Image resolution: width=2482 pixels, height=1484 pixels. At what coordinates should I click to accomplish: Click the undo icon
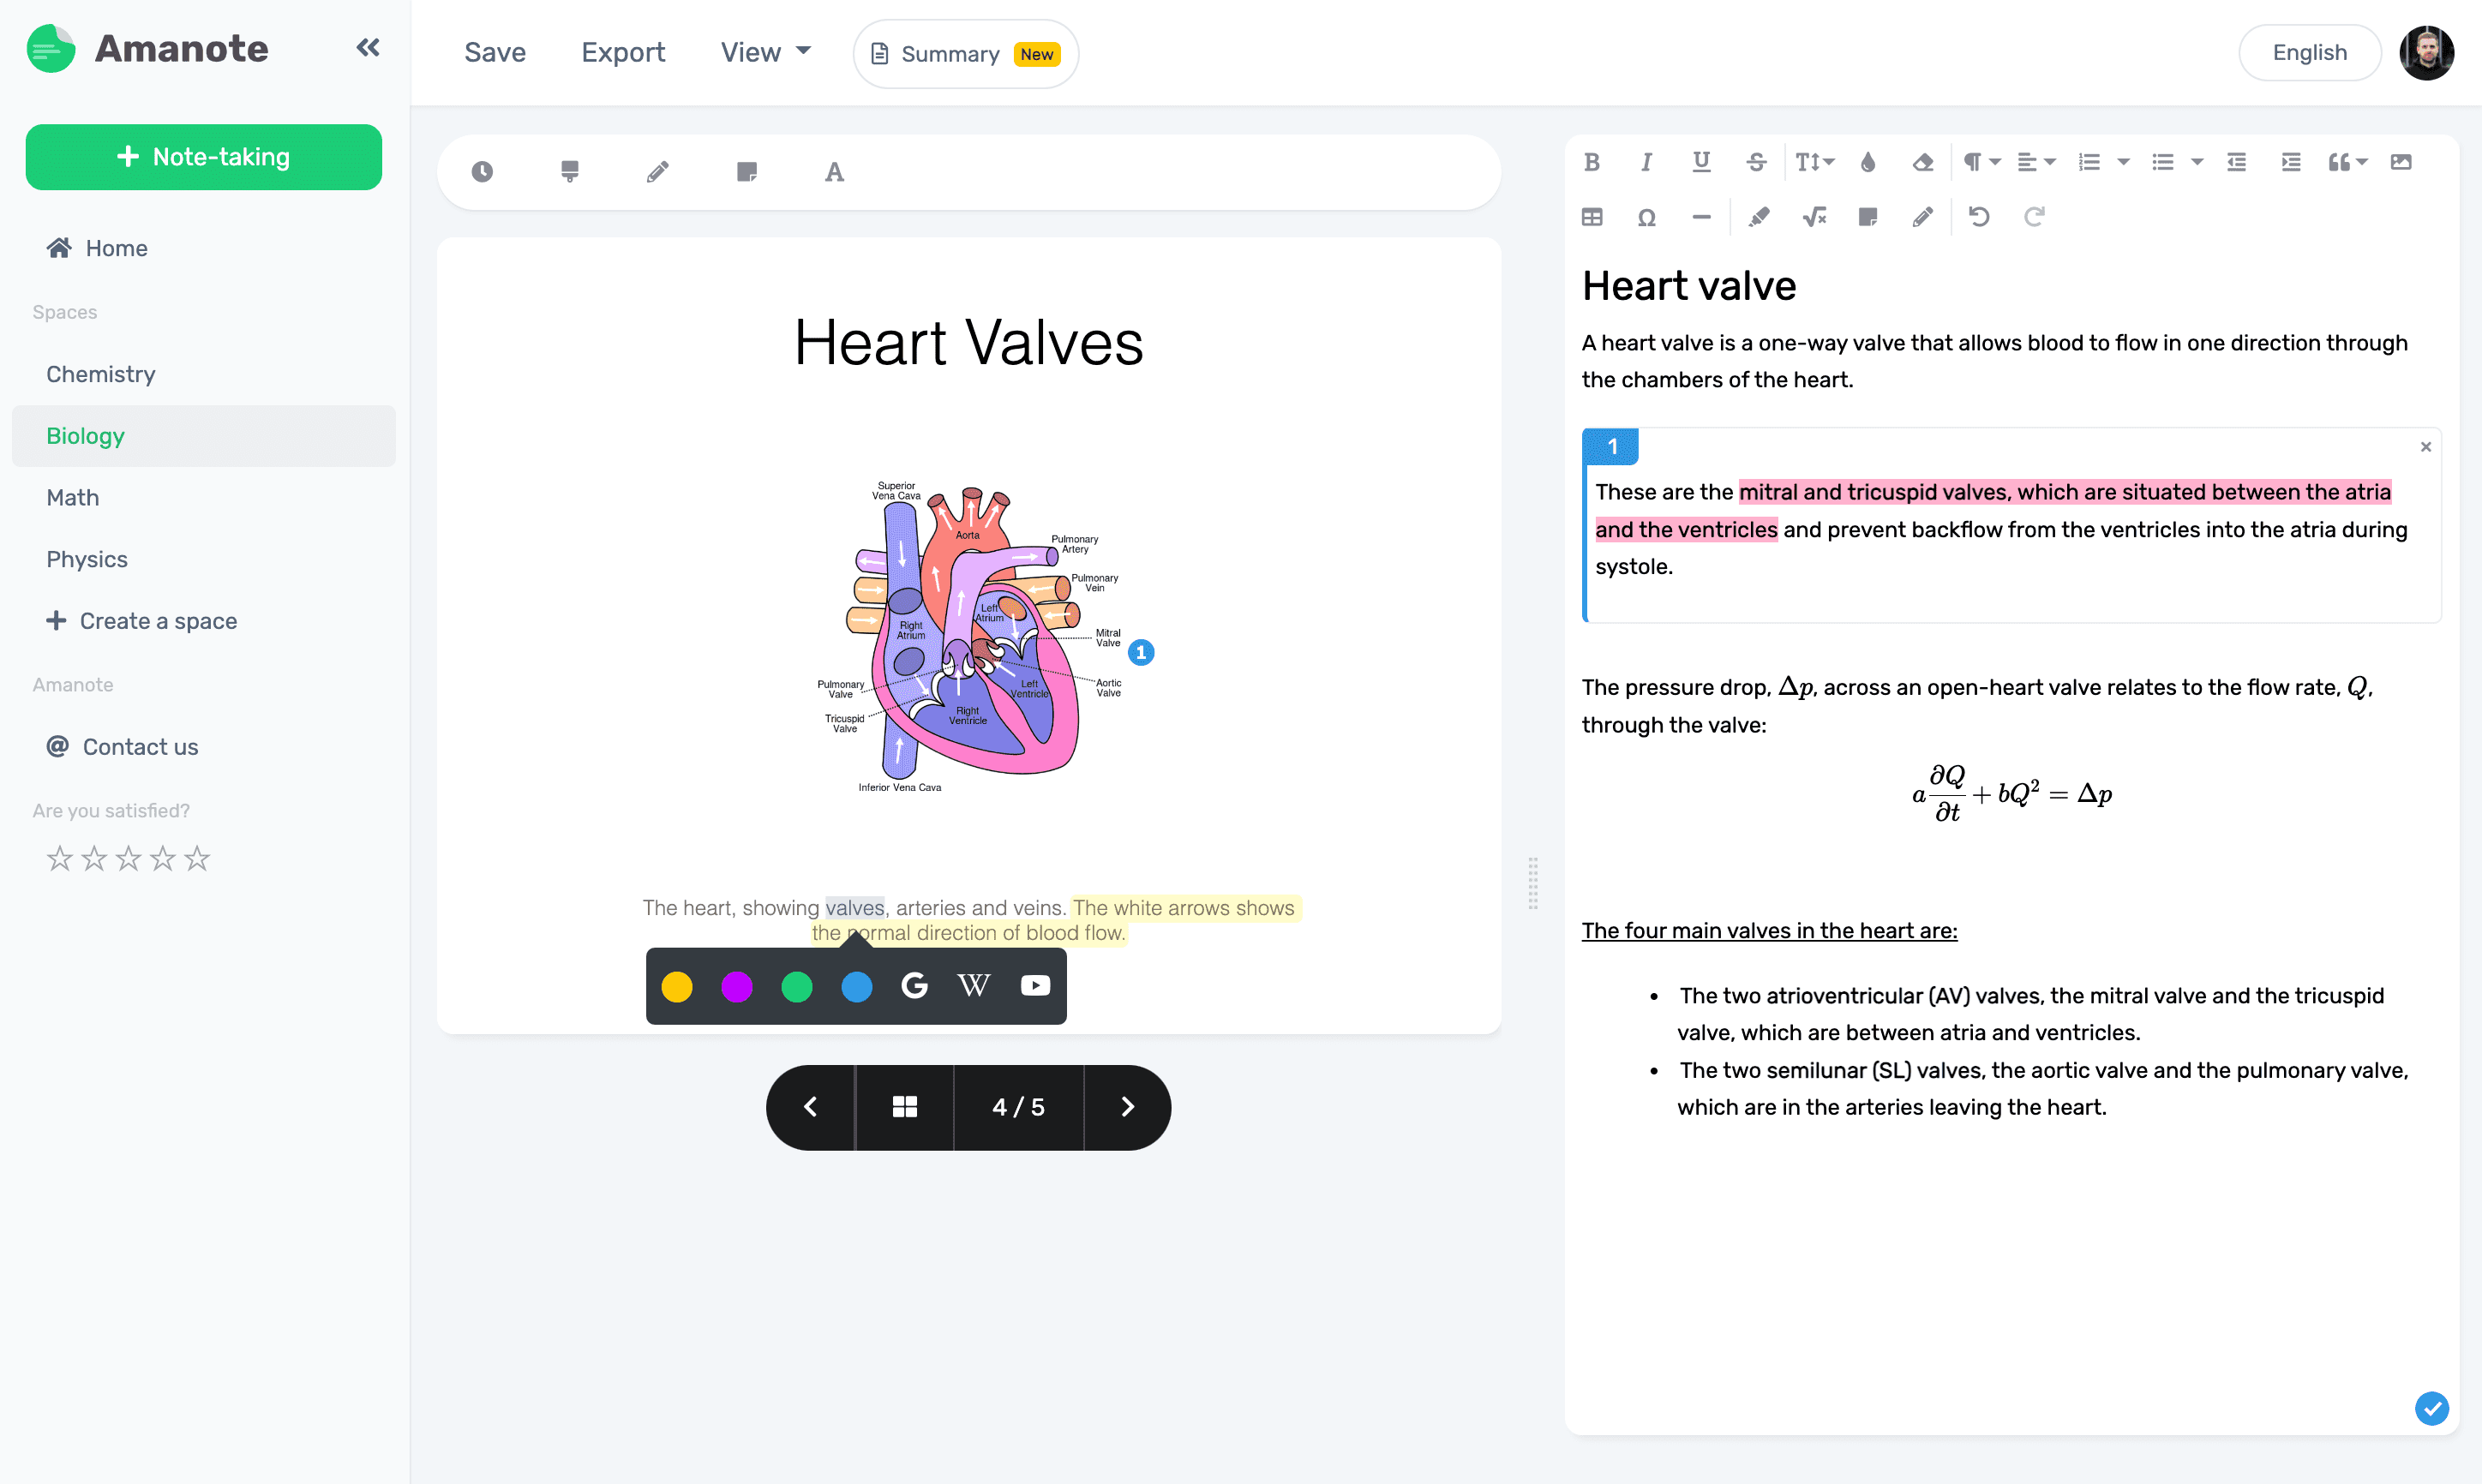1981,216
